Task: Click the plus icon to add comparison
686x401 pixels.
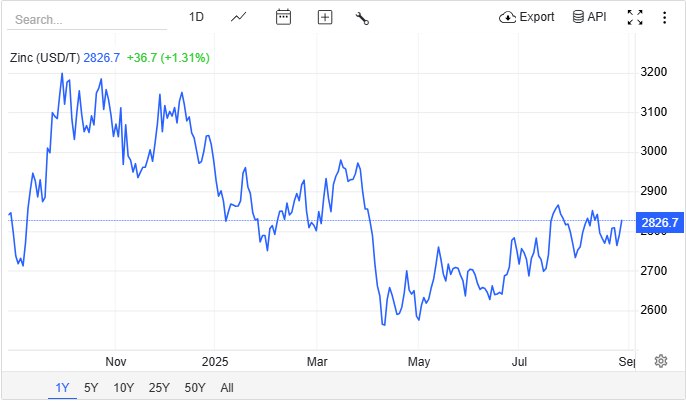Action: pyautogui.click(x=324, y=17)
